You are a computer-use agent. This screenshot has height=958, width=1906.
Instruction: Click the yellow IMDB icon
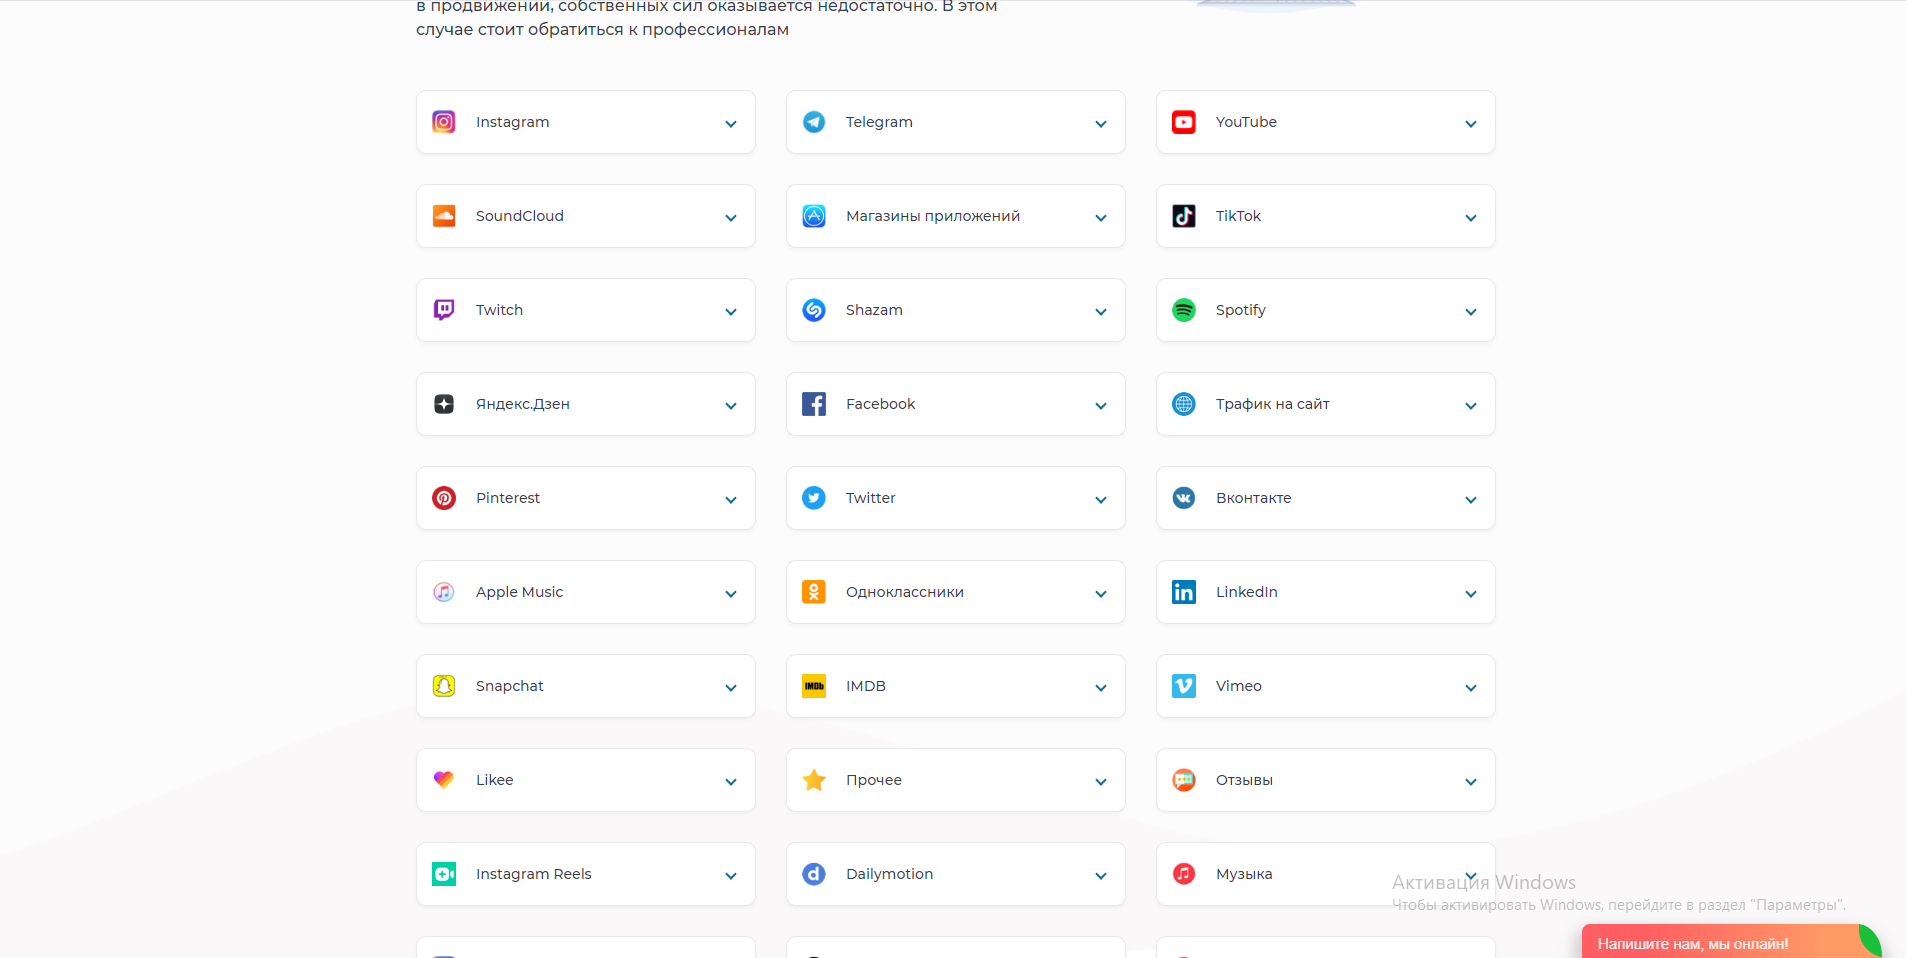(814, 686)
